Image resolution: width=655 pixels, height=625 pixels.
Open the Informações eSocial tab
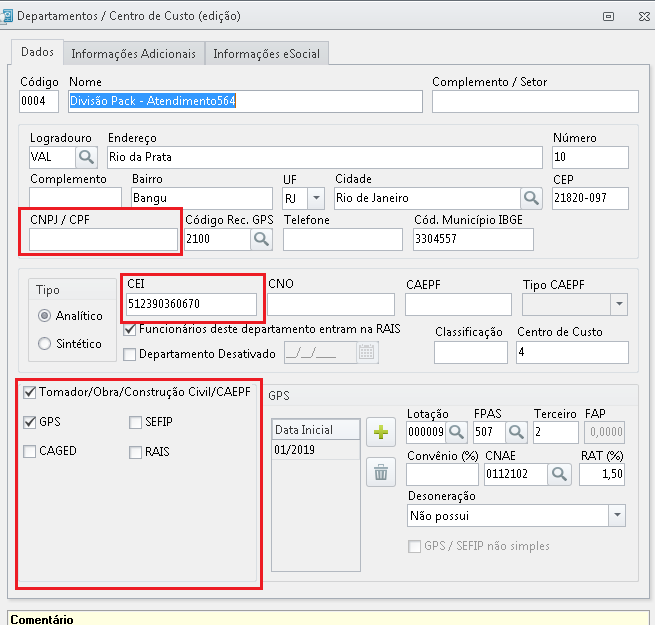tap(267, 54)
